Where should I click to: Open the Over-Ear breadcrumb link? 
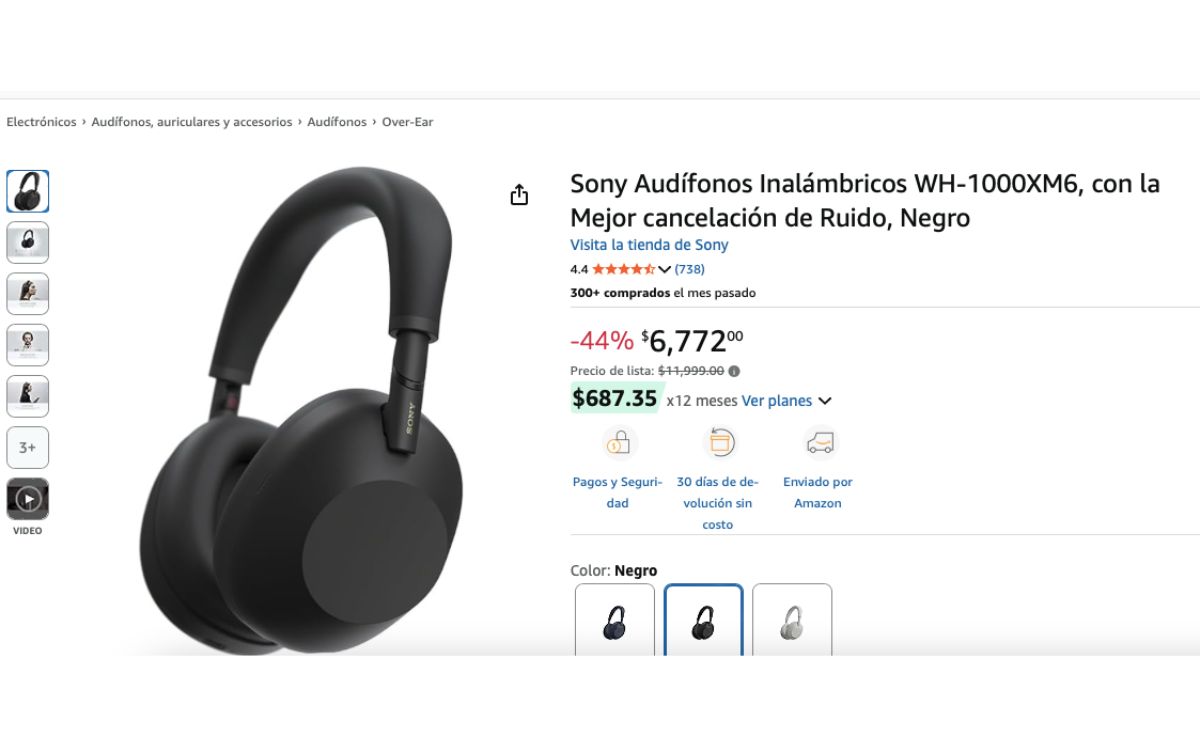407,122
